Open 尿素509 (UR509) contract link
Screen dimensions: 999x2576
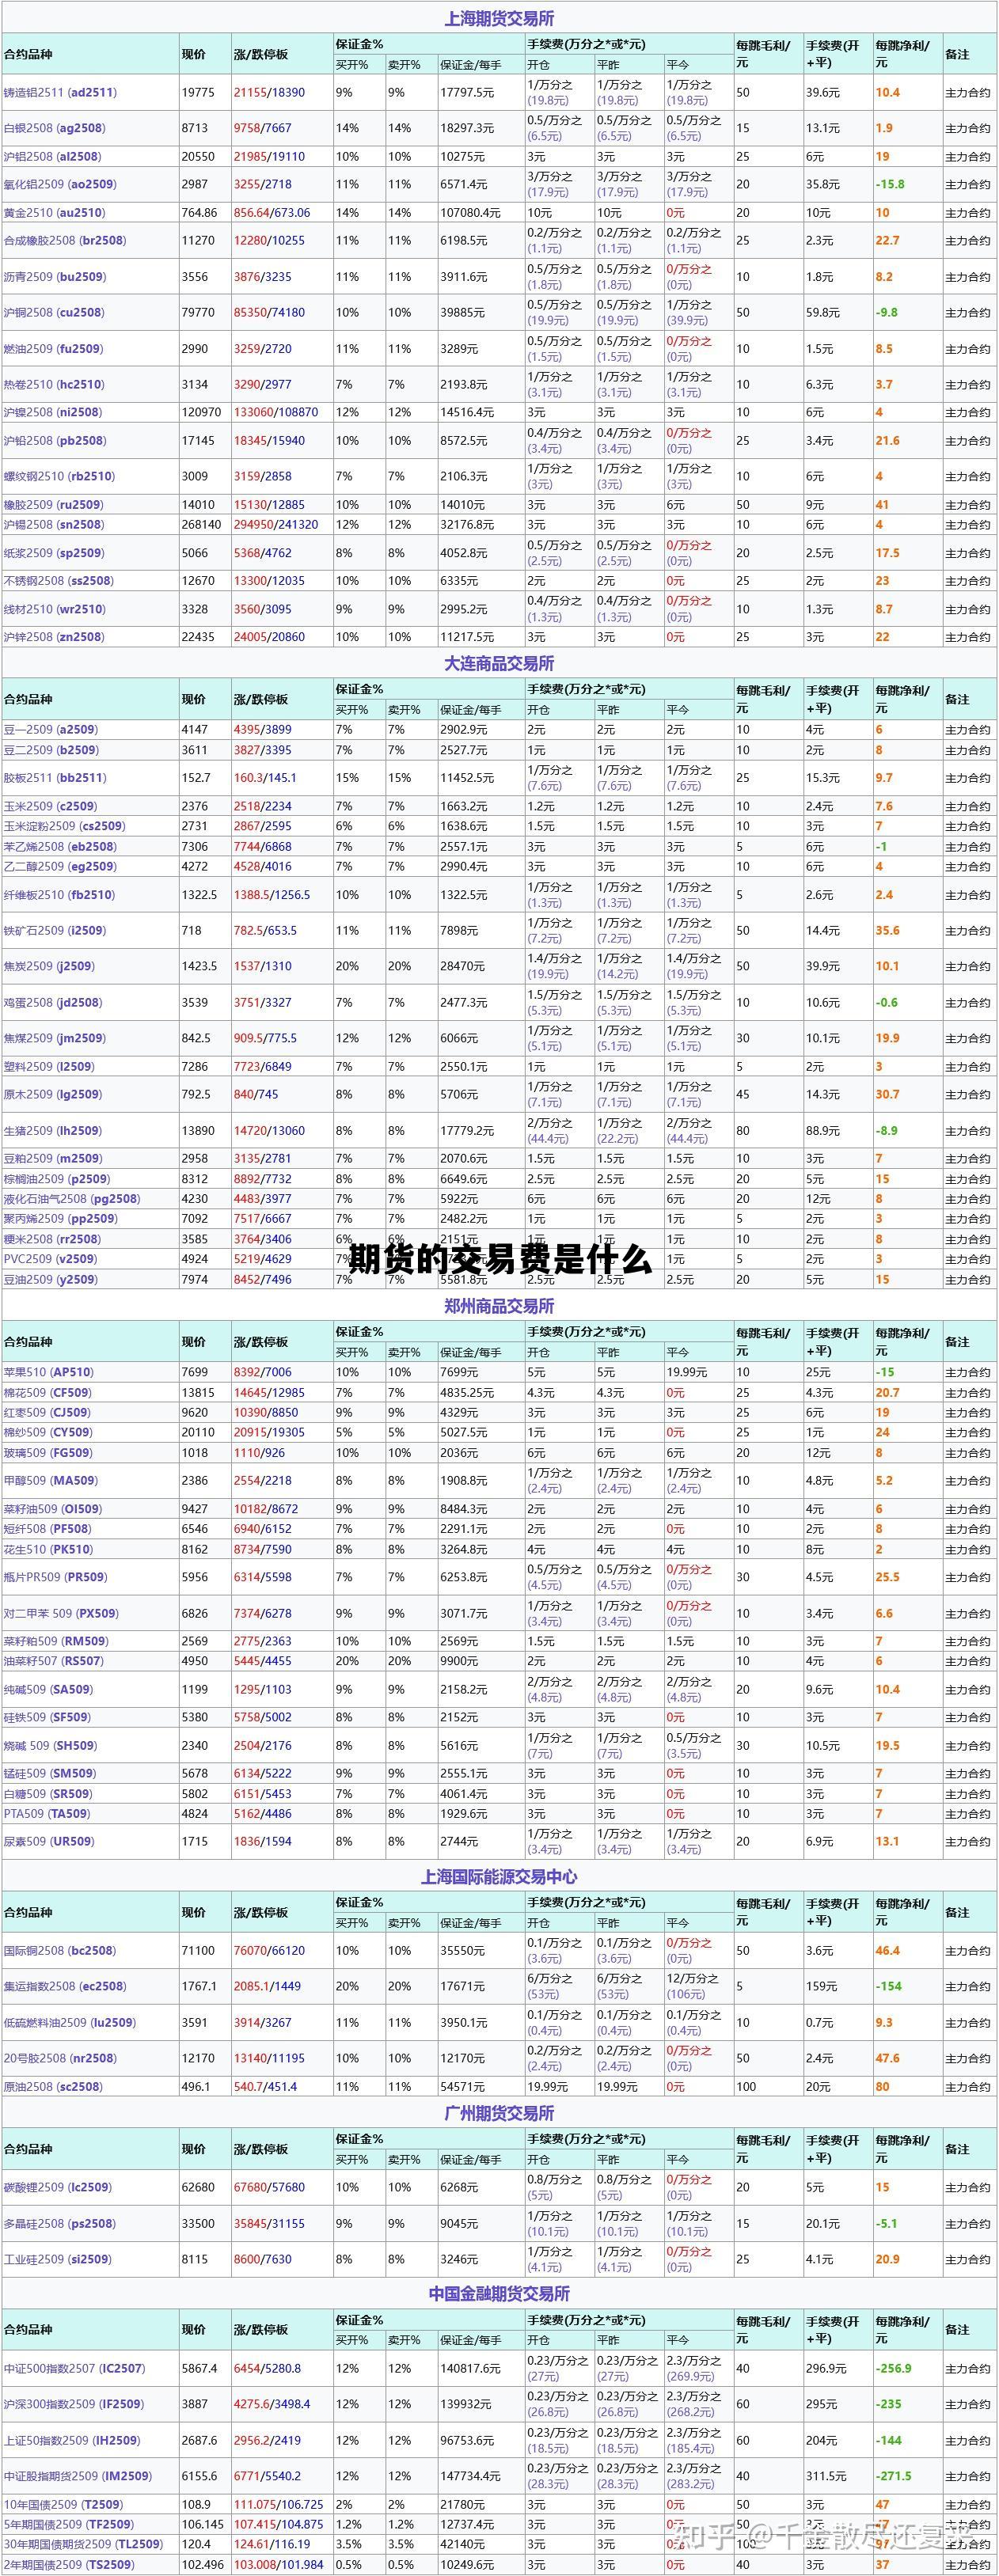coord(49,1841)
